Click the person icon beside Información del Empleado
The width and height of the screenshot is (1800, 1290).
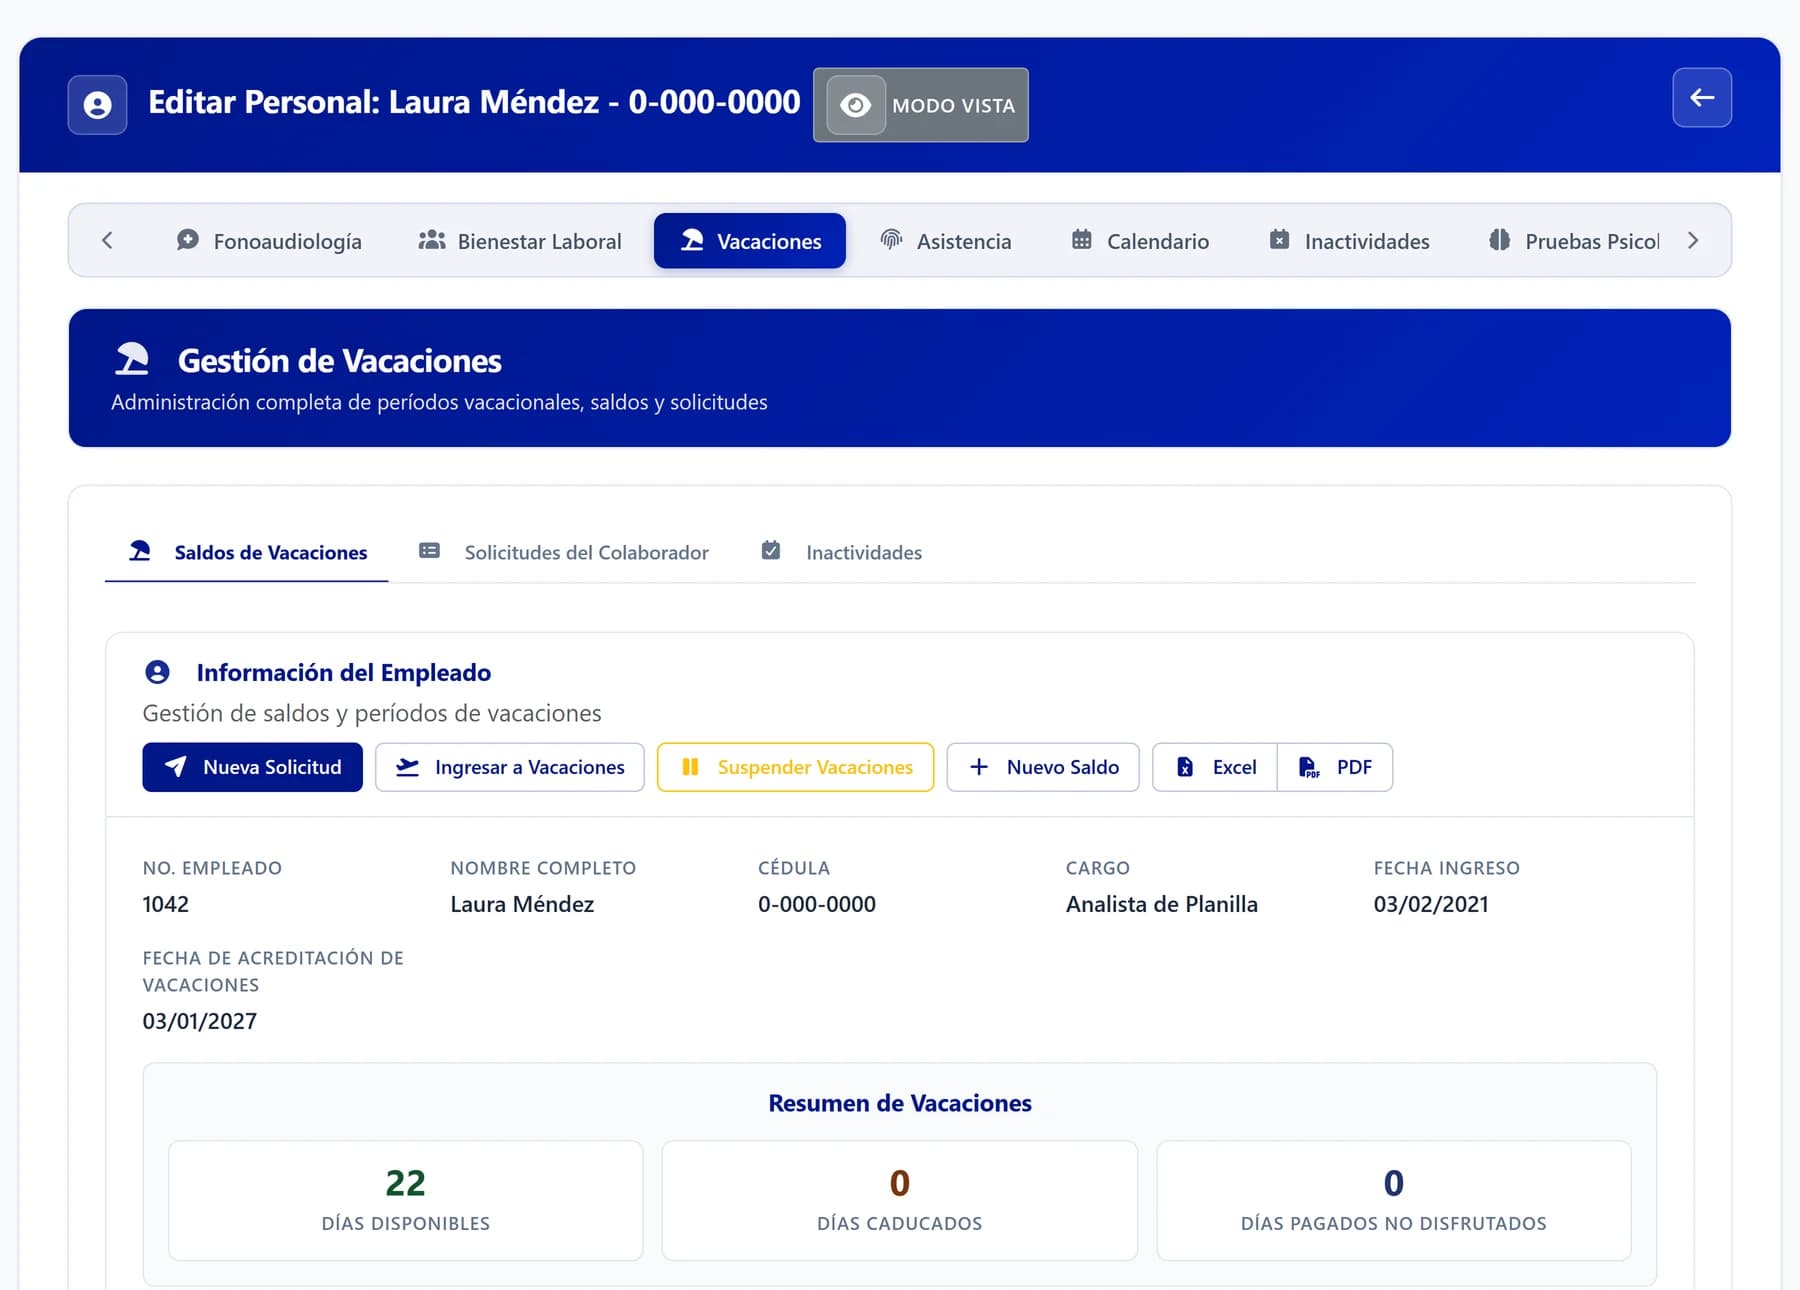click(157, 672)
